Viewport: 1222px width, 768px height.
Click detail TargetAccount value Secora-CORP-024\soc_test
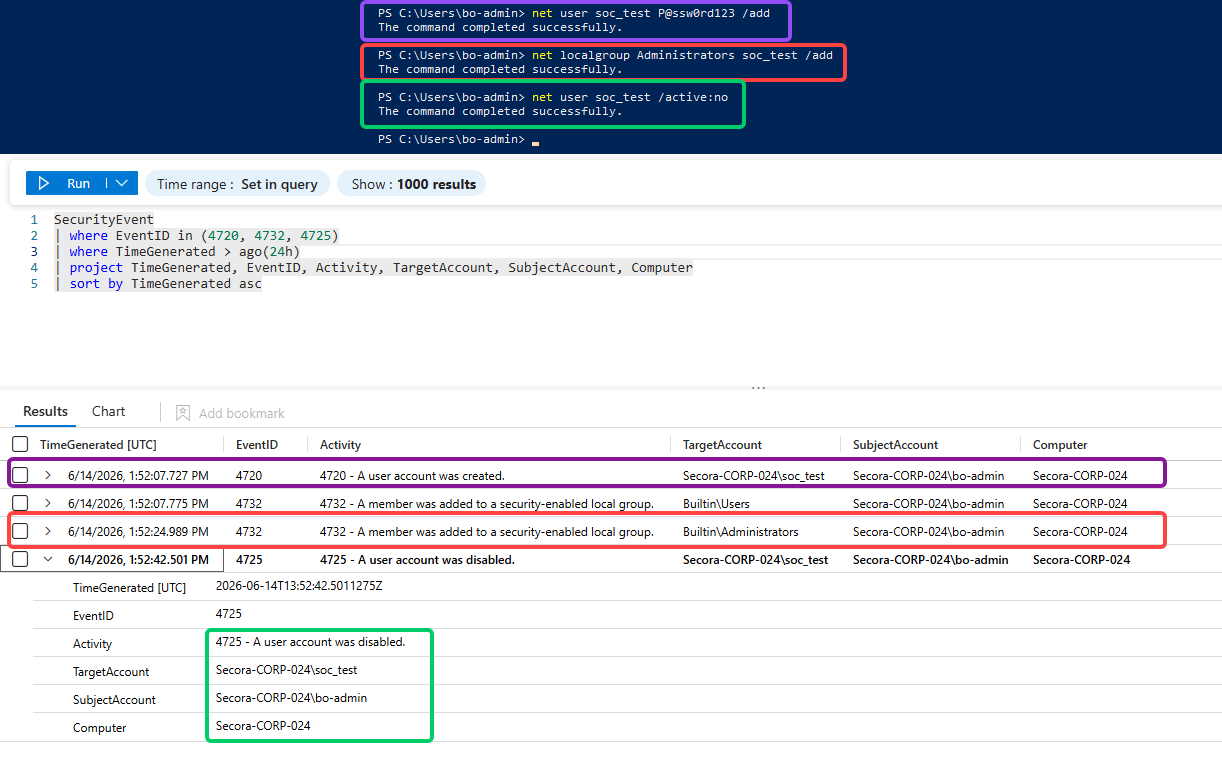(287, 669)
